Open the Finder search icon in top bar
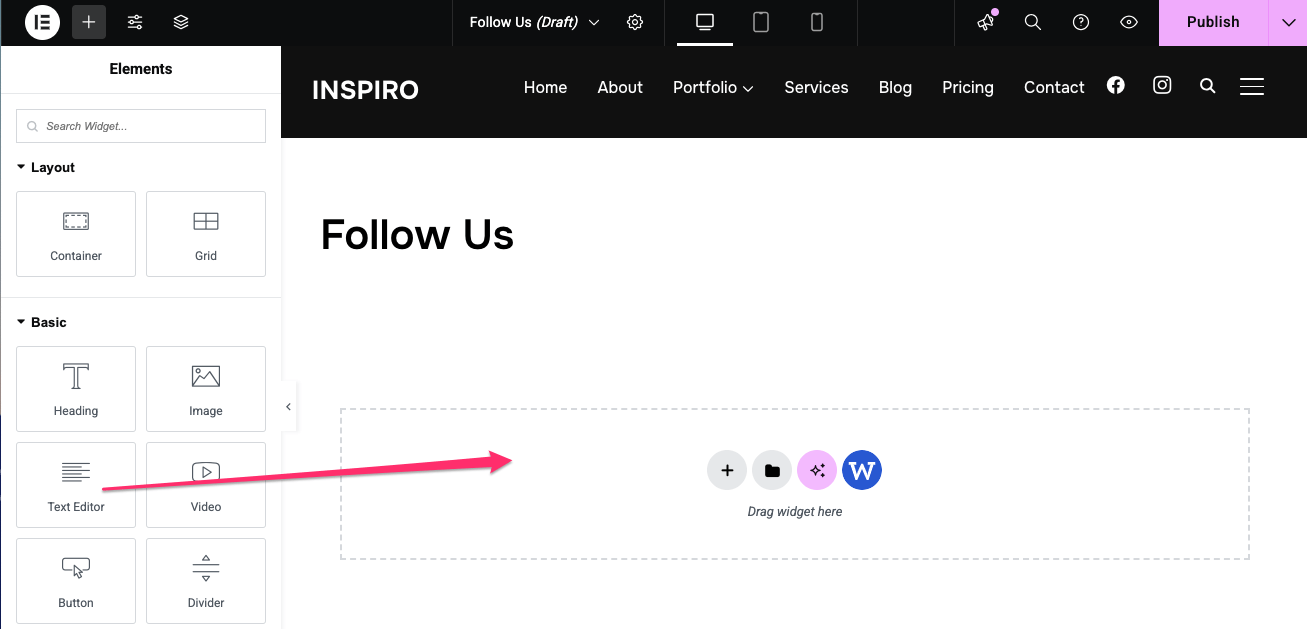This screenshot has height=629, width=1307. 1033,22
